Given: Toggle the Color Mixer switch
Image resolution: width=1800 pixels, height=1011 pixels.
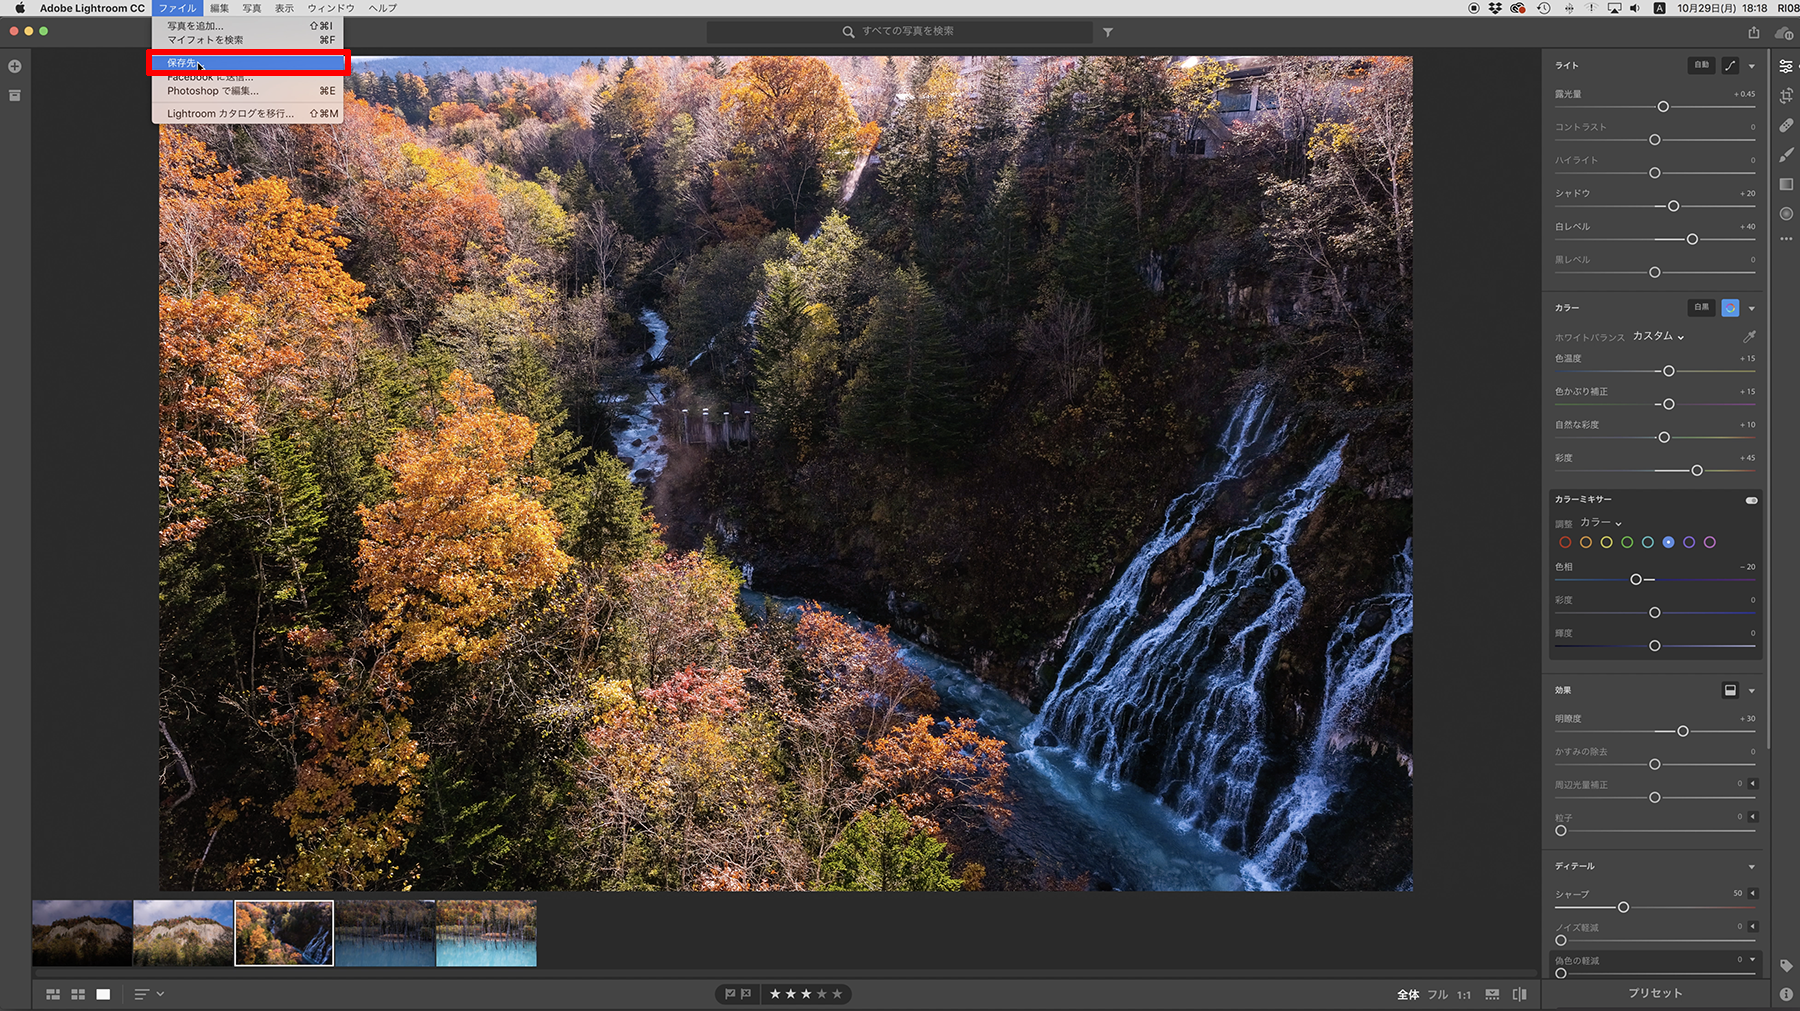Looking at the screenshot, I should pyautogui.click(x=1751, y=500).
